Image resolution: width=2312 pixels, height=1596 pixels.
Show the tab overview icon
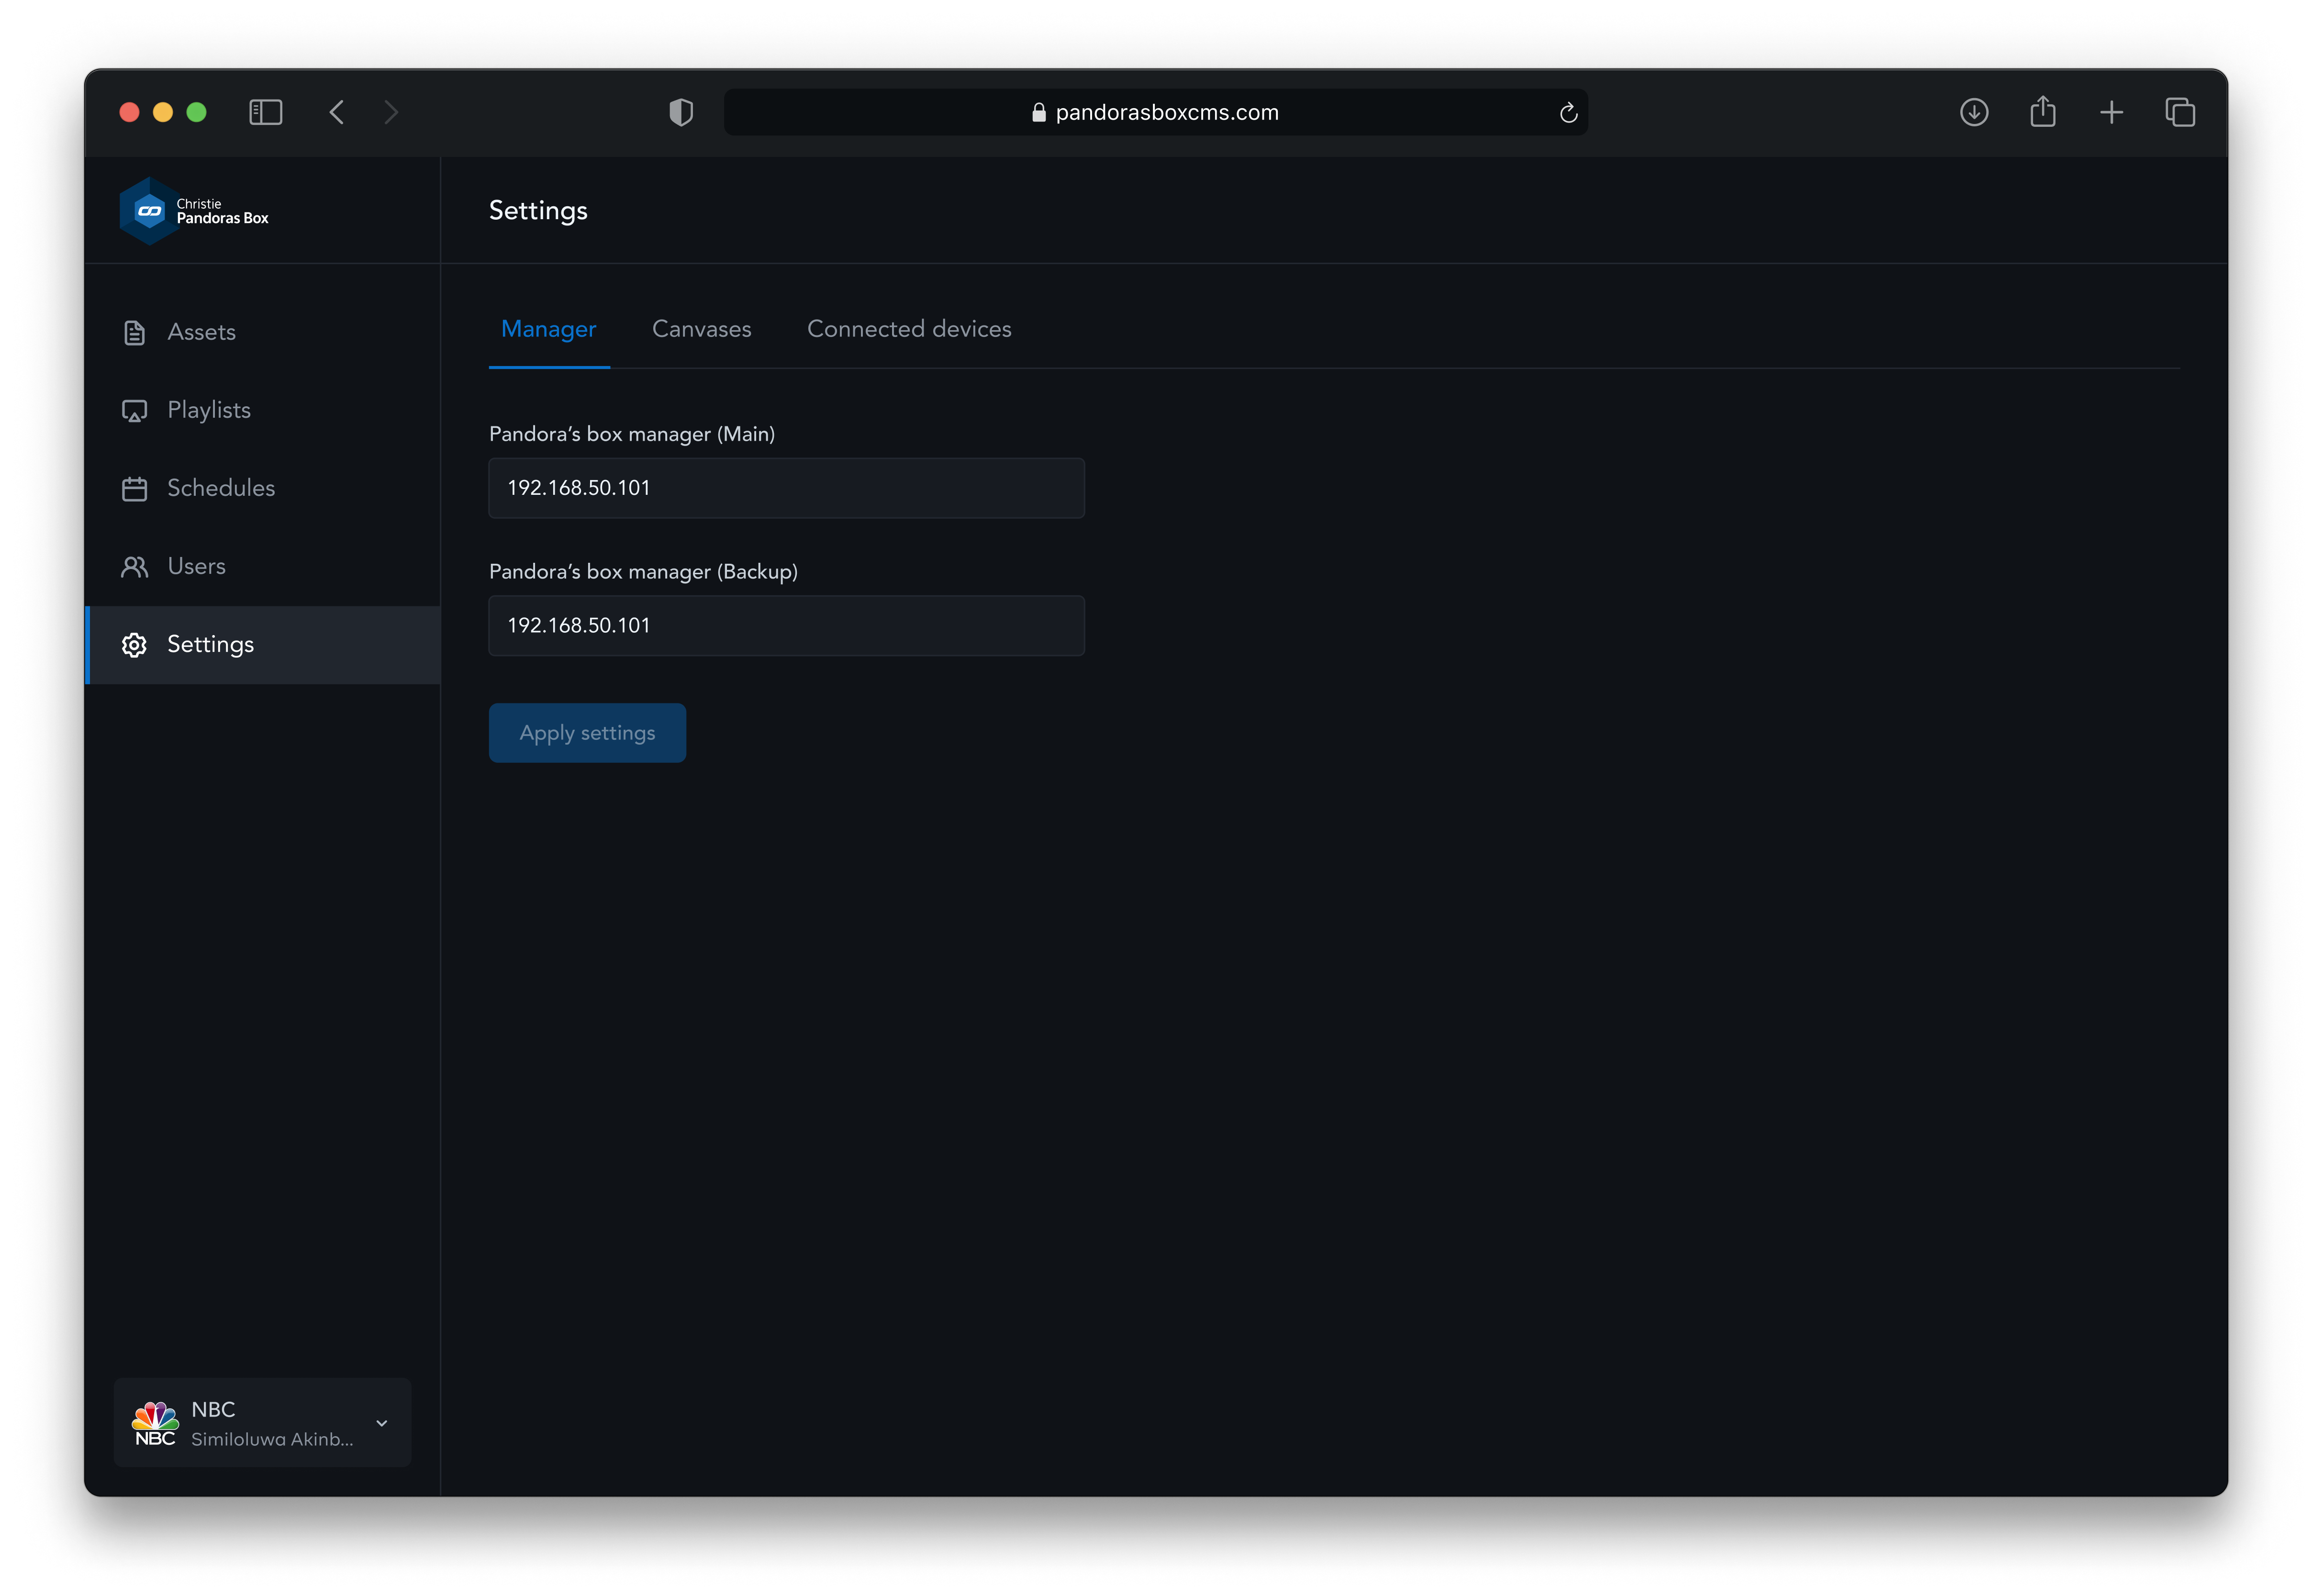(2180, 112)
